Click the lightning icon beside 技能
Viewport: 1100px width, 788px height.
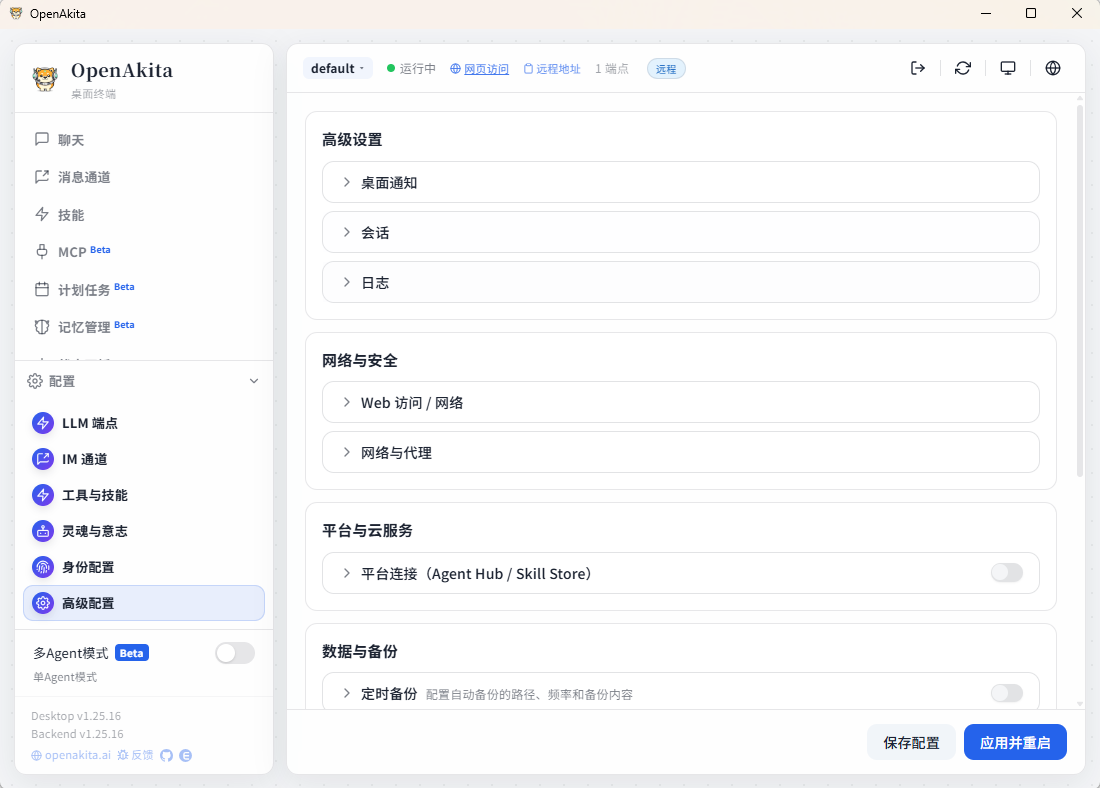tap(42, 215)
